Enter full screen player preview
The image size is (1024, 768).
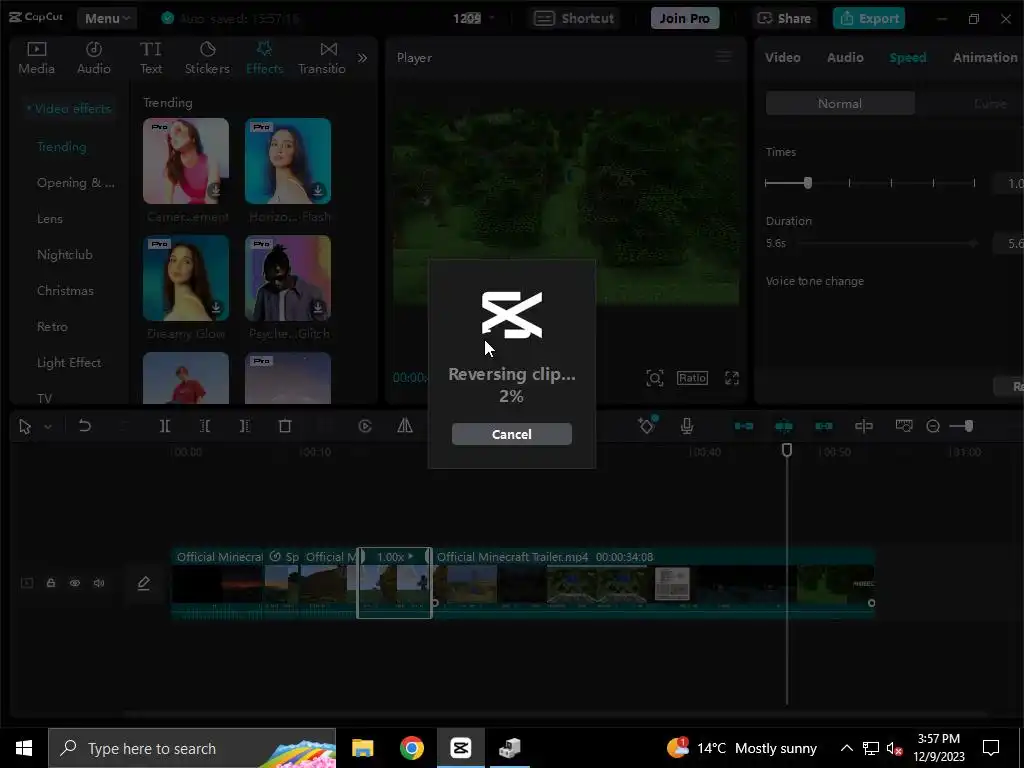732,378
